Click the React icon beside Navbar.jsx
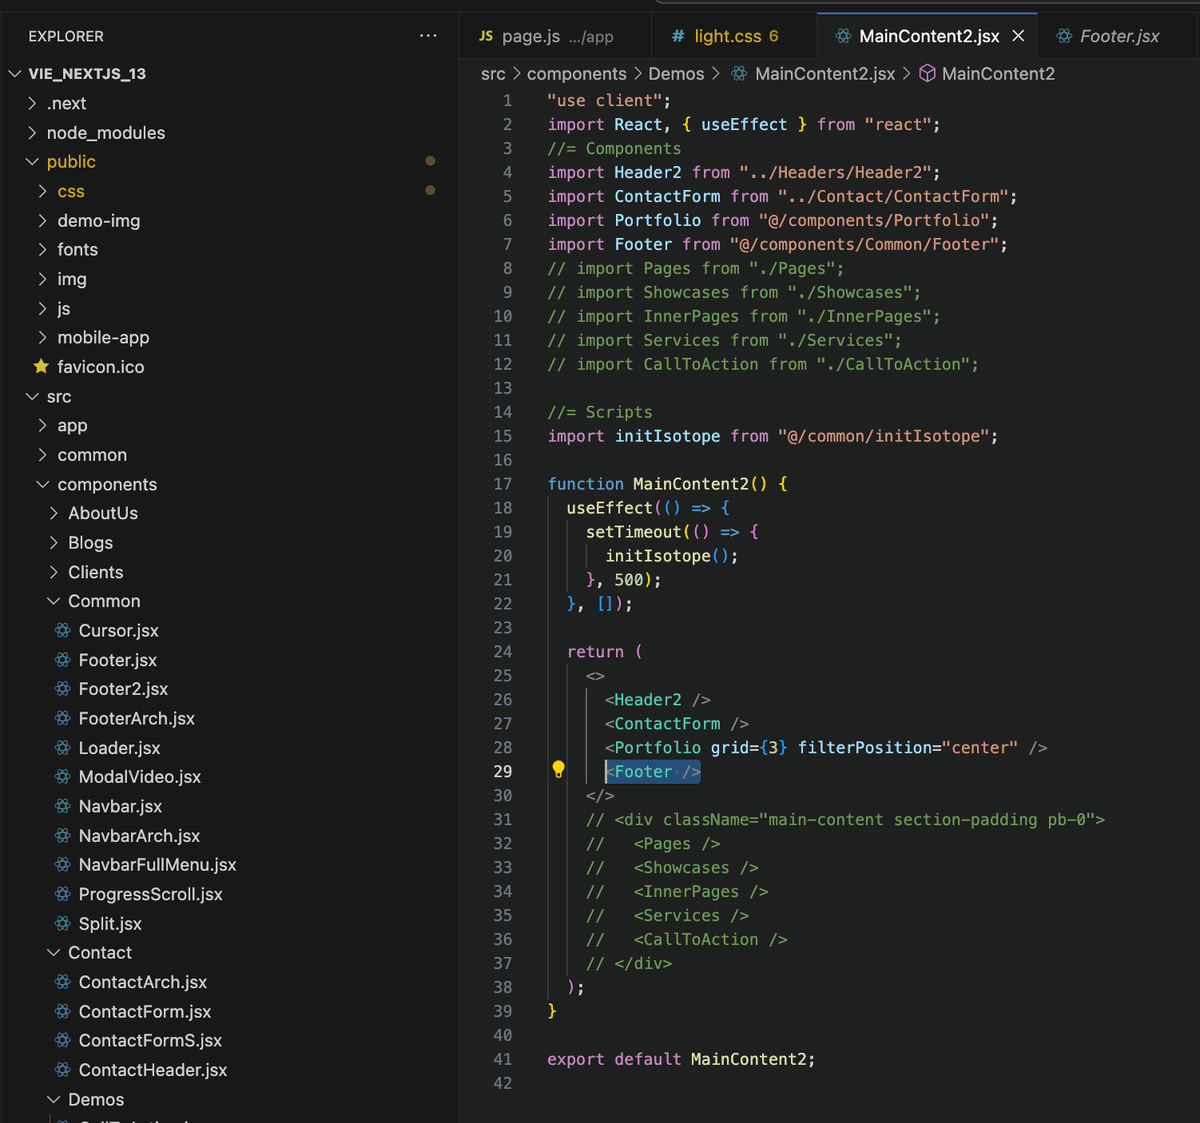 (63, 806)
